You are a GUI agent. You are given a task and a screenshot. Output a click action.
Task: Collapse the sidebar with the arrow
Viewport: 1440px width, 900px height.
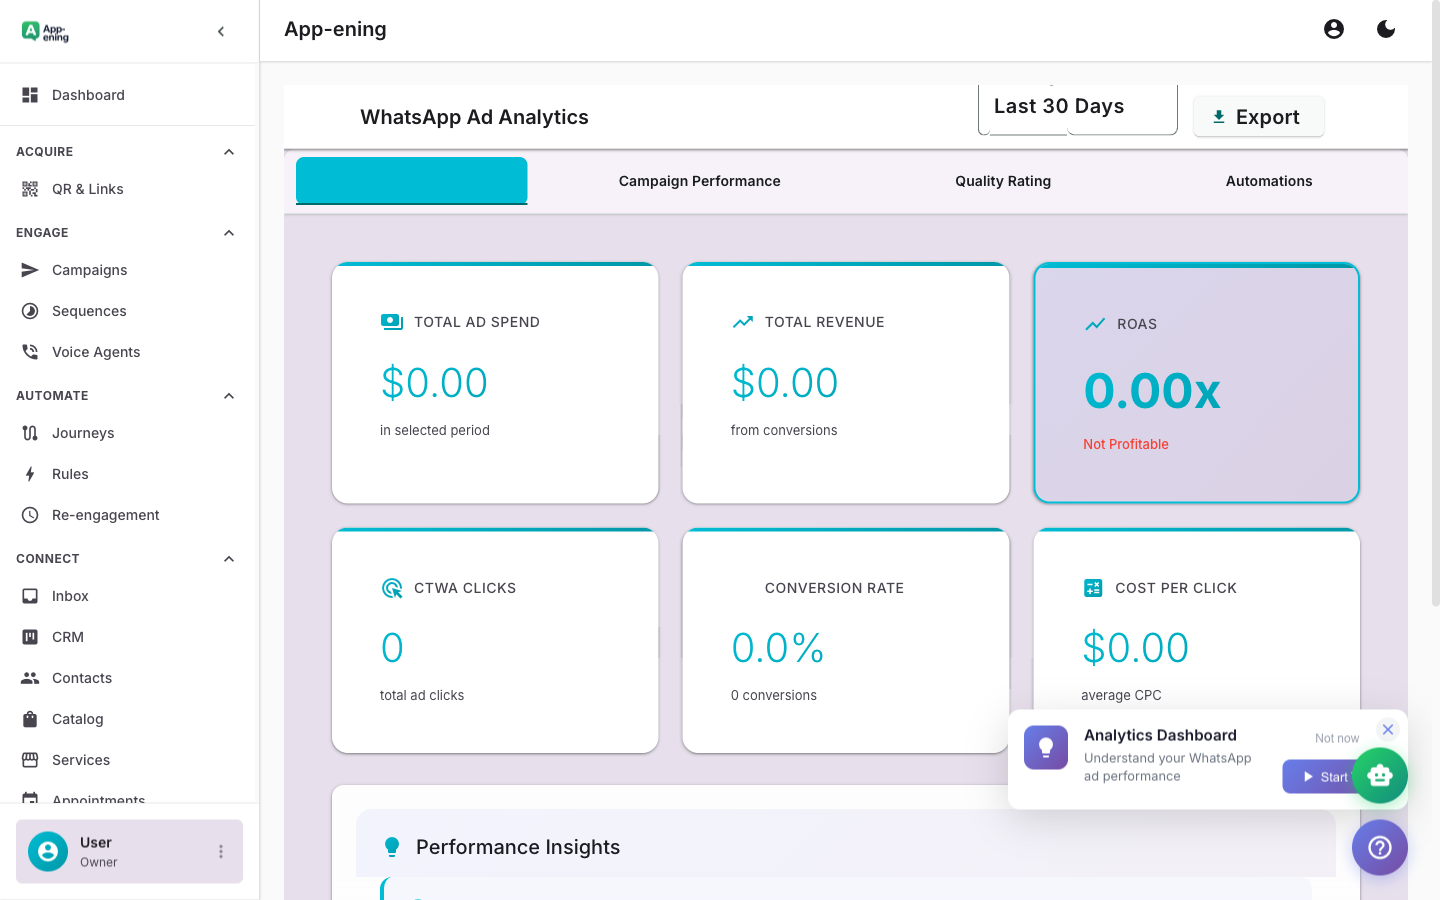pyautogui.click(x=220, y=31)
